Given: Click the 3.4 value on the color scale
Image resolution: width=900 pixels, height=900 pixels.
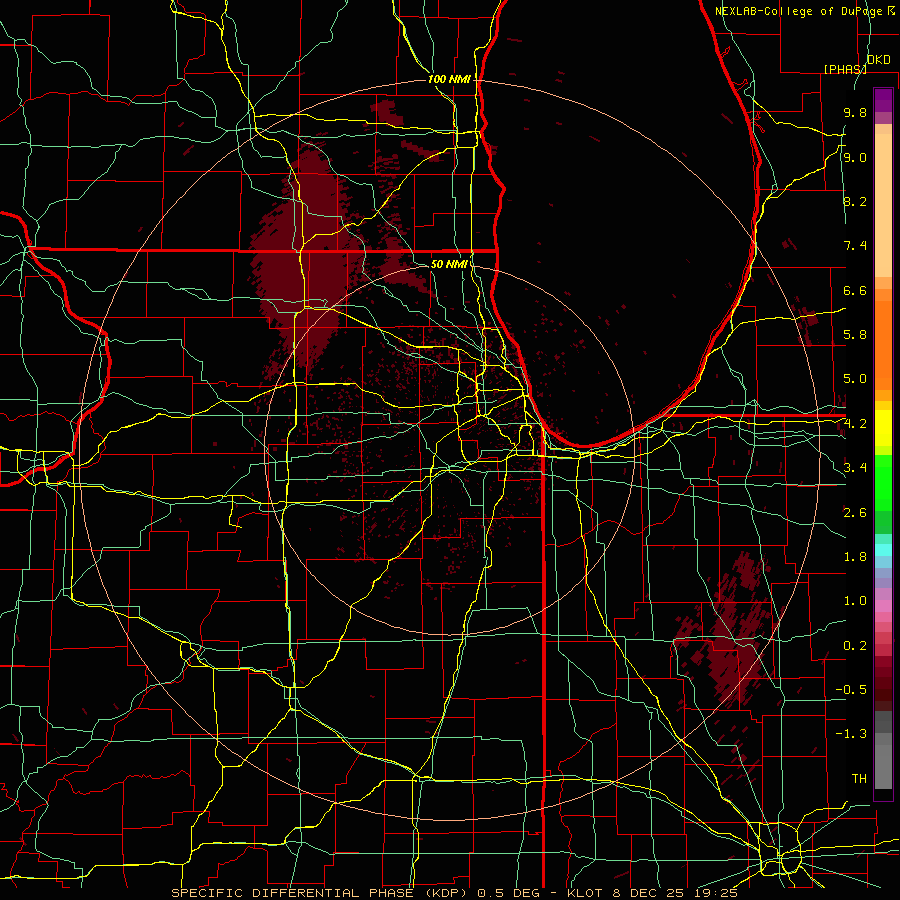Looking at the screenshot, I should (x=855, y=468).
